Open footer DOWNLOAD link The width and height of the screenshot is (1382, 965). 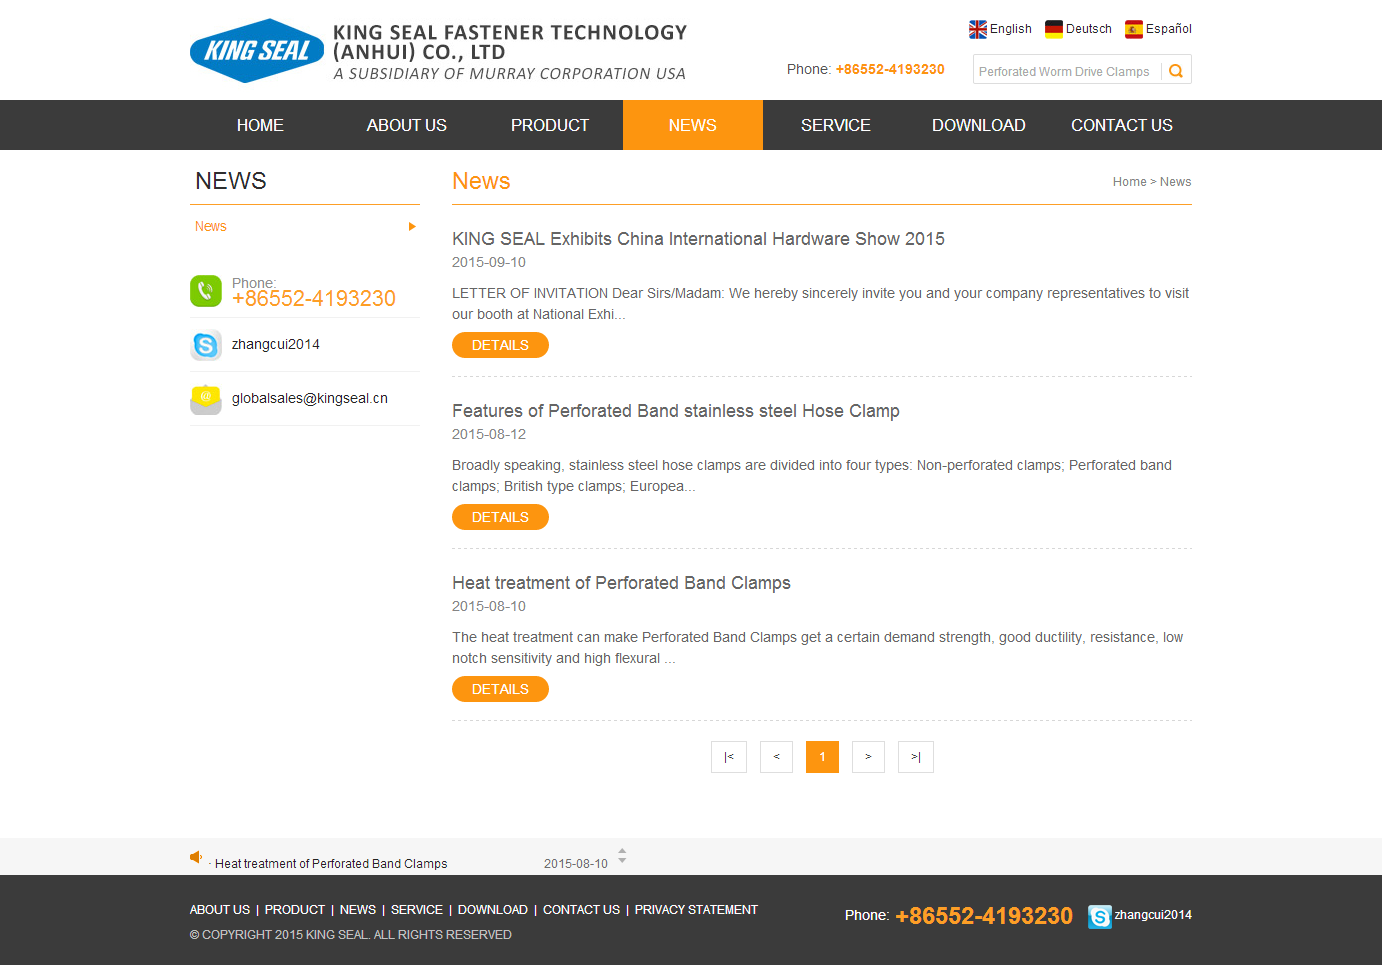(493, 910)
